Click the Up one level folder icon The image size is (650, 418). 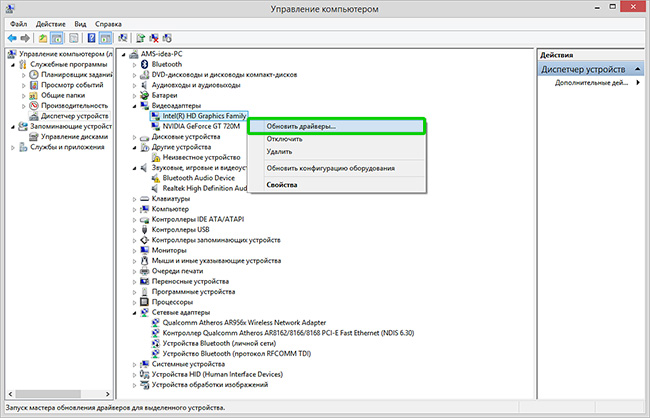click(43, 39)
